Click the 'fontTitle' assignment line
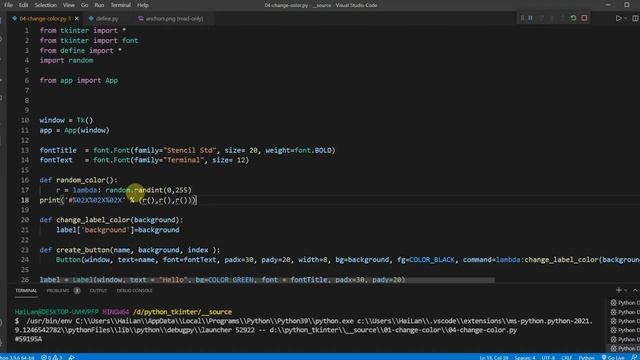The height and width of the screenshot is (360, 640). (187, 150)
